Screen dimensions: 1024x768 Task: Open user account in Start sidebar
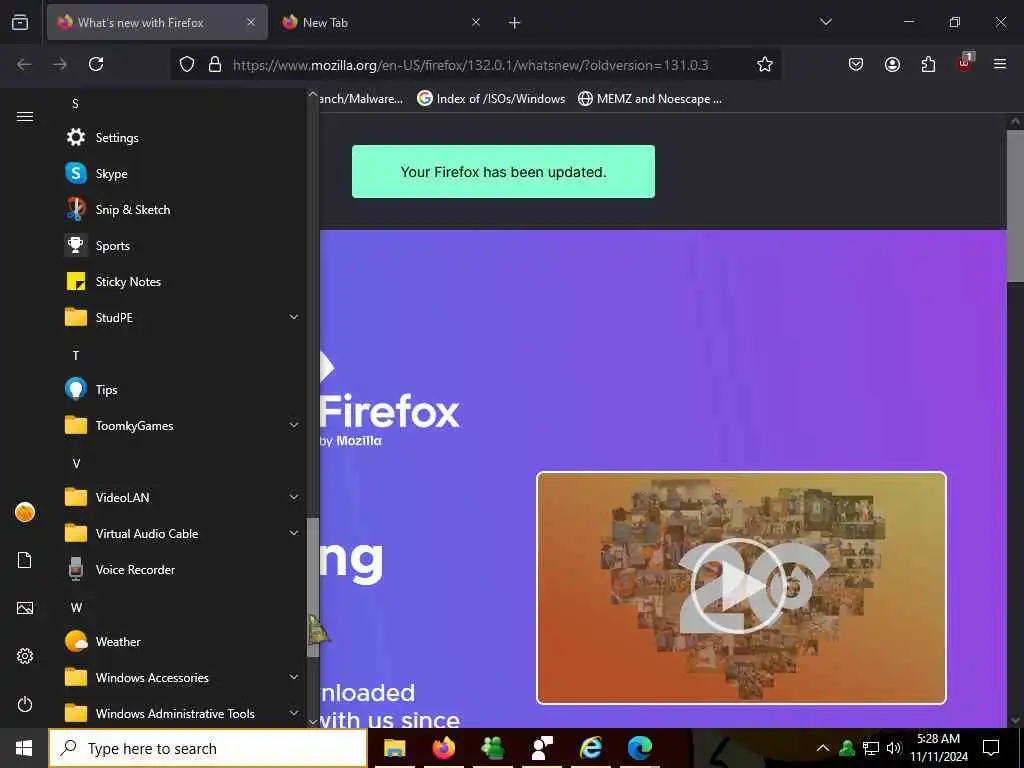click(x=25, y=512)
